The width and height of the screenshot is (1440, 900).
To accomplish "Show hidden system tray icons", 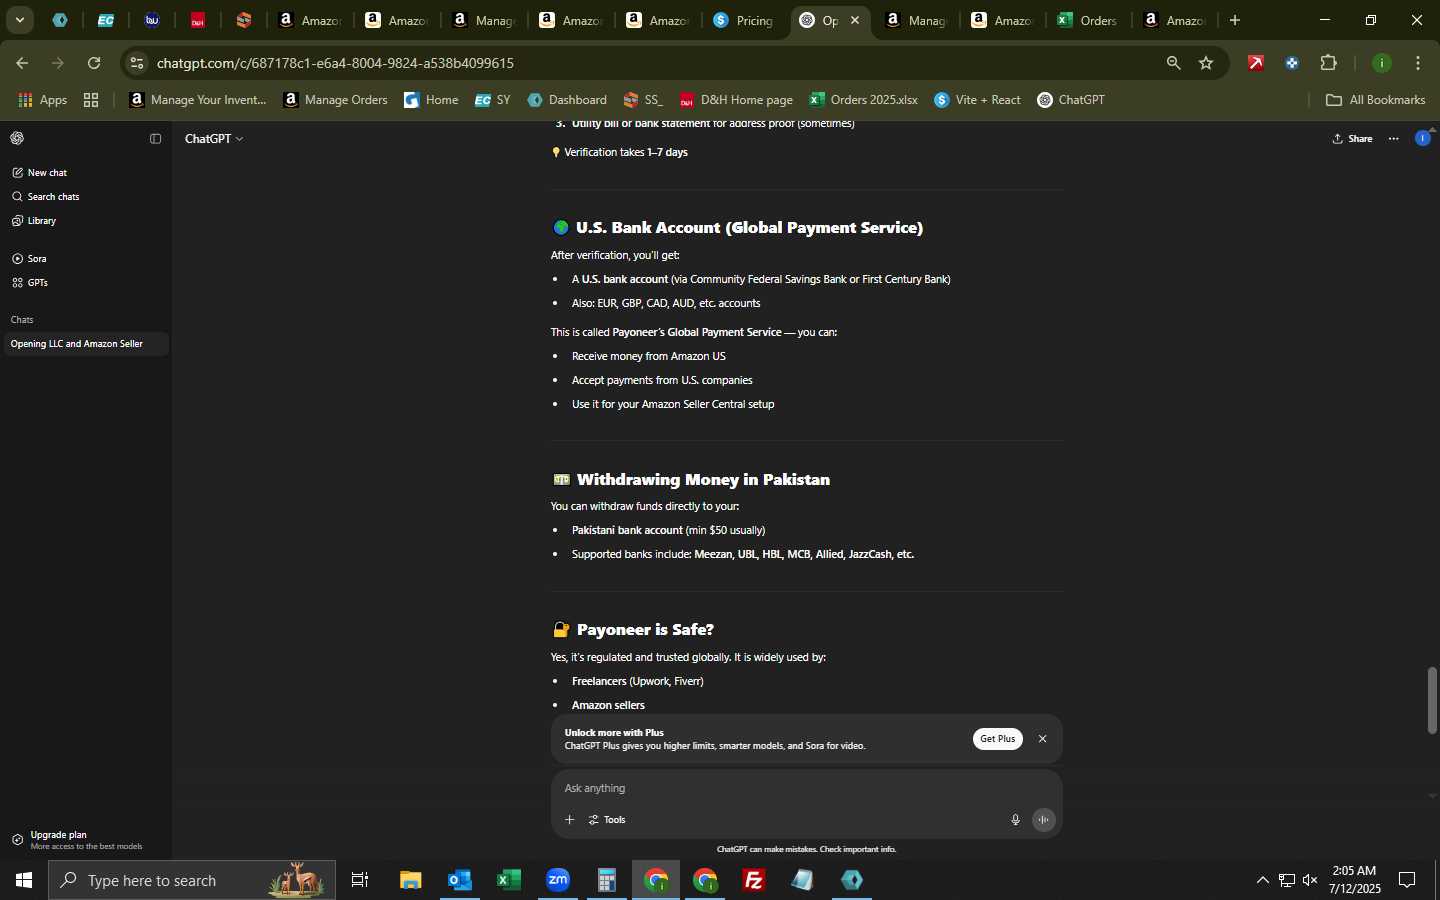I will click(x=1262, y=880).
